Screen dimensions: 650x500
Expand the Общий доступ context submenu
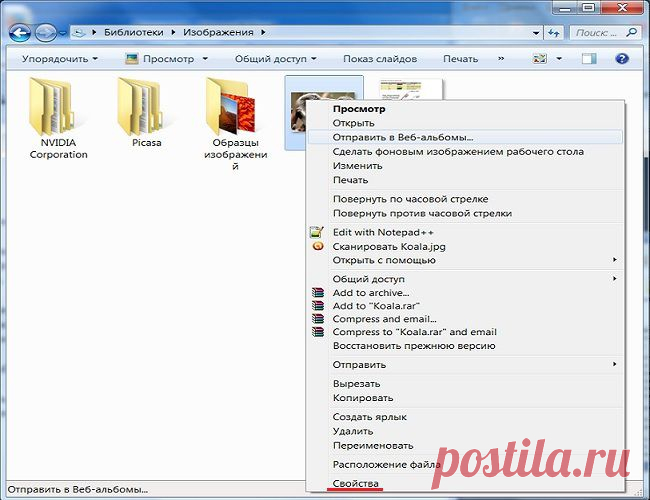click(465, 279)
